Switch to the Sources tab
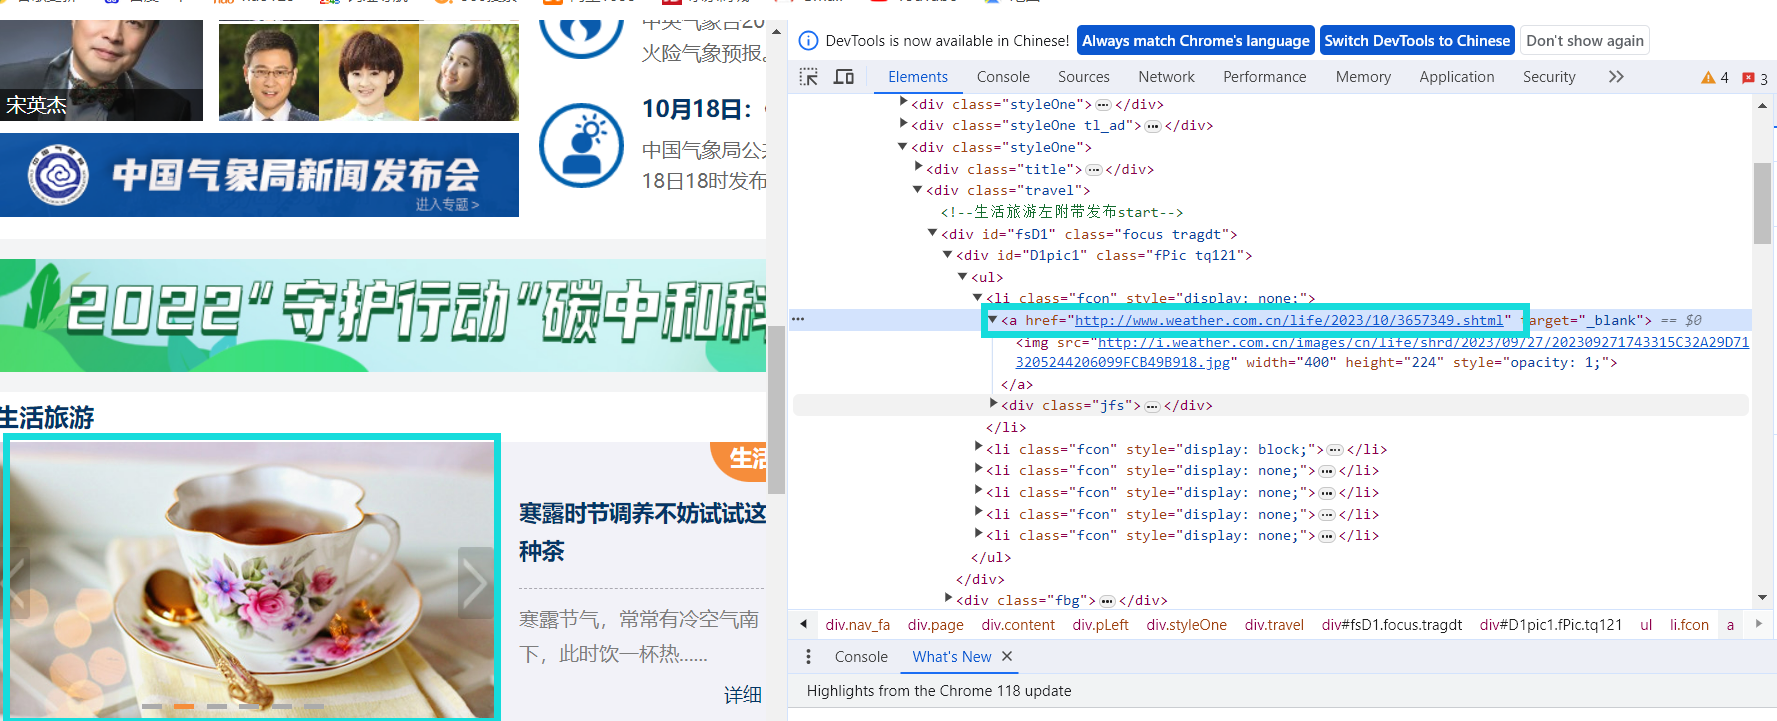This screenshot has width=1777, height=721. tap(1084, 77)
